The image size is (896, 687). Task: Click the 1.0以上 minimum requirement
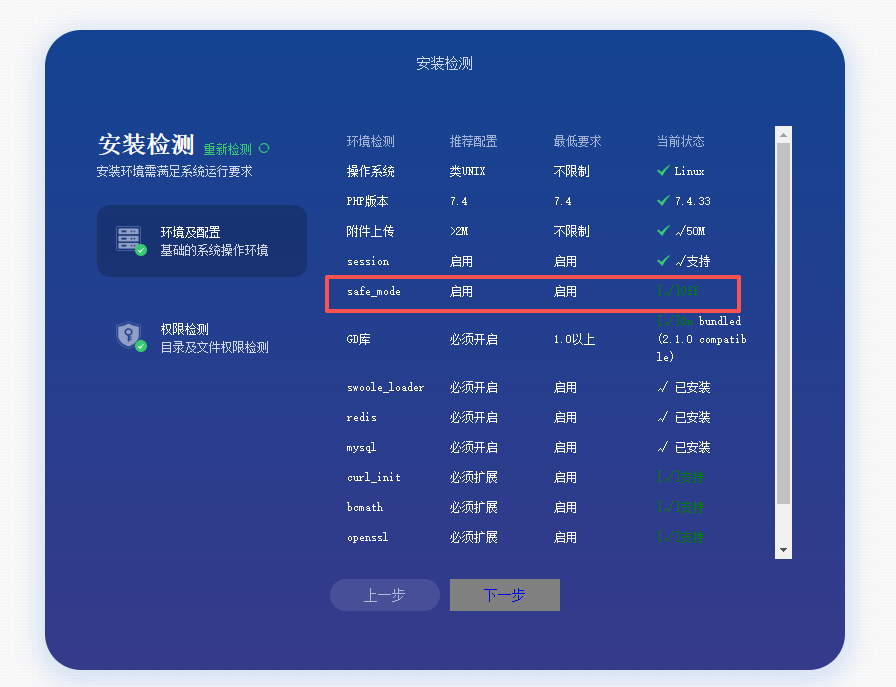point(574,339)
